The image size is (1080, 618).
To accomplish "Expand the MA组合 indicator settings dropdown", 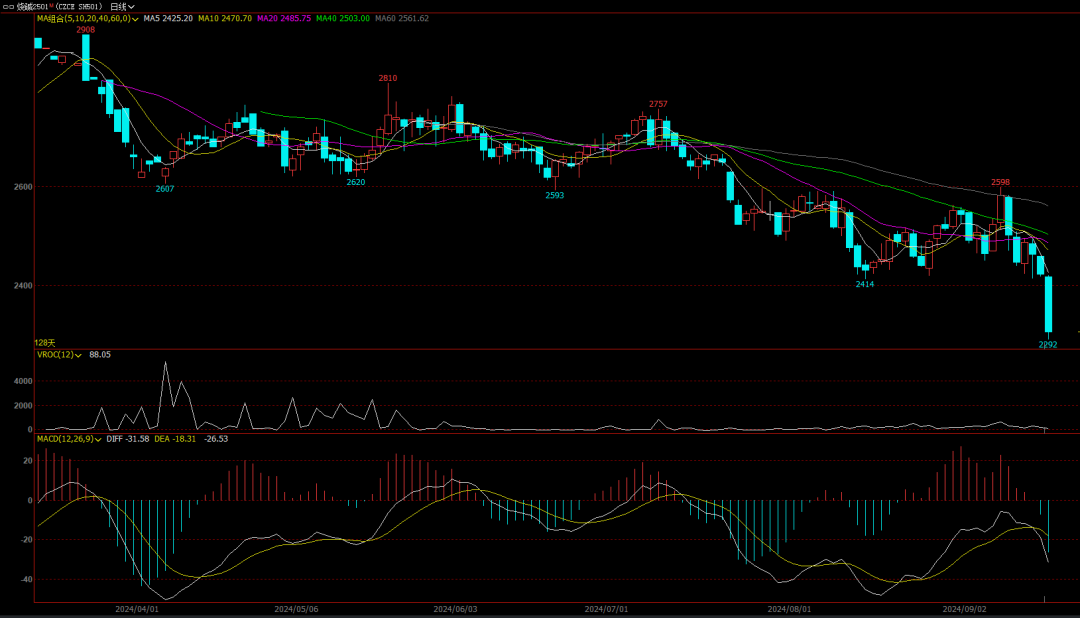I will pyautogui.click(x=134, y=19).
